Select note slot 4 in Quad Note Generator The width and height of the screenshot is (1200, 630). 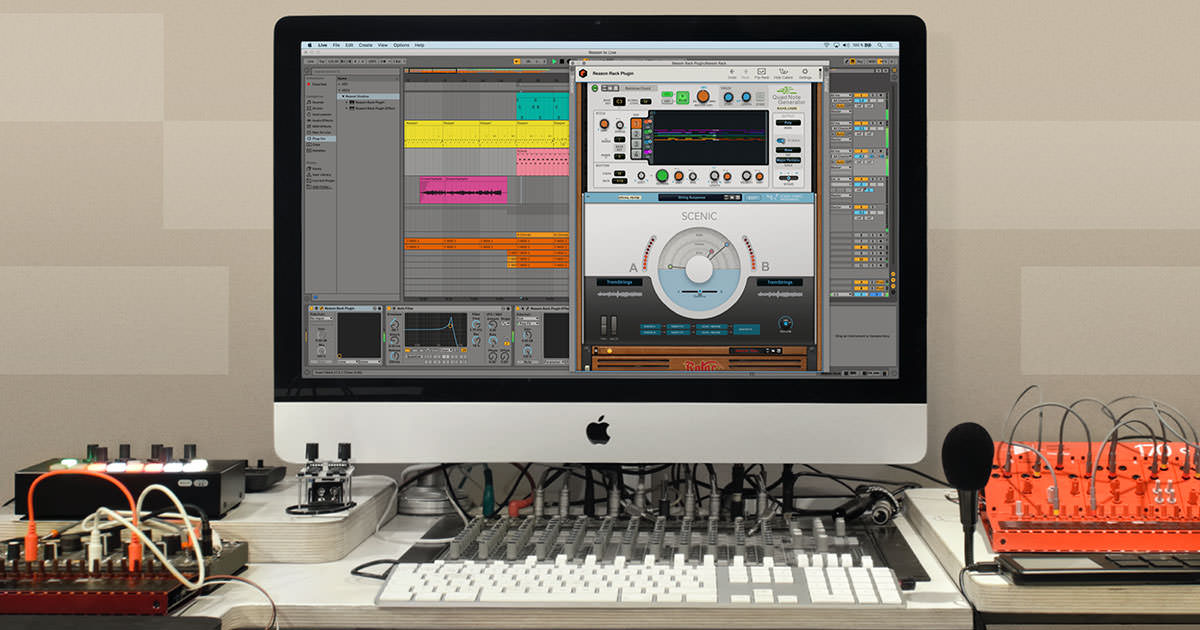tap(636, 153)
